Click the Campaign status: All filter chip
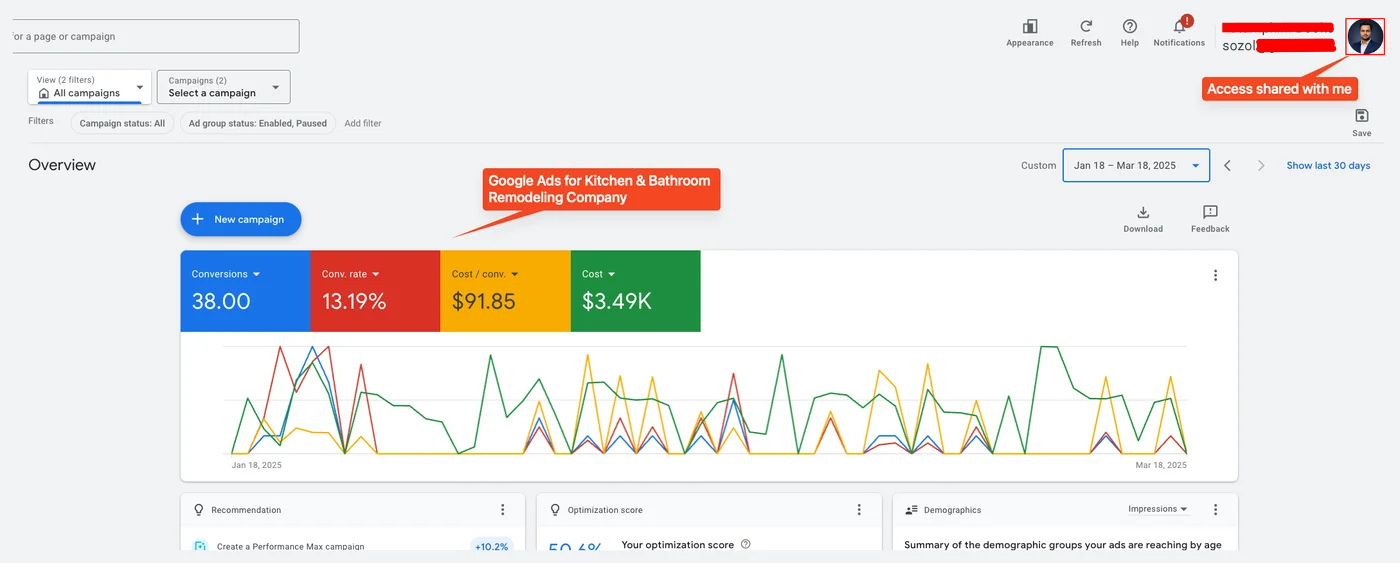The height and width of the screenshot is (563, 1400). [122, 124]
